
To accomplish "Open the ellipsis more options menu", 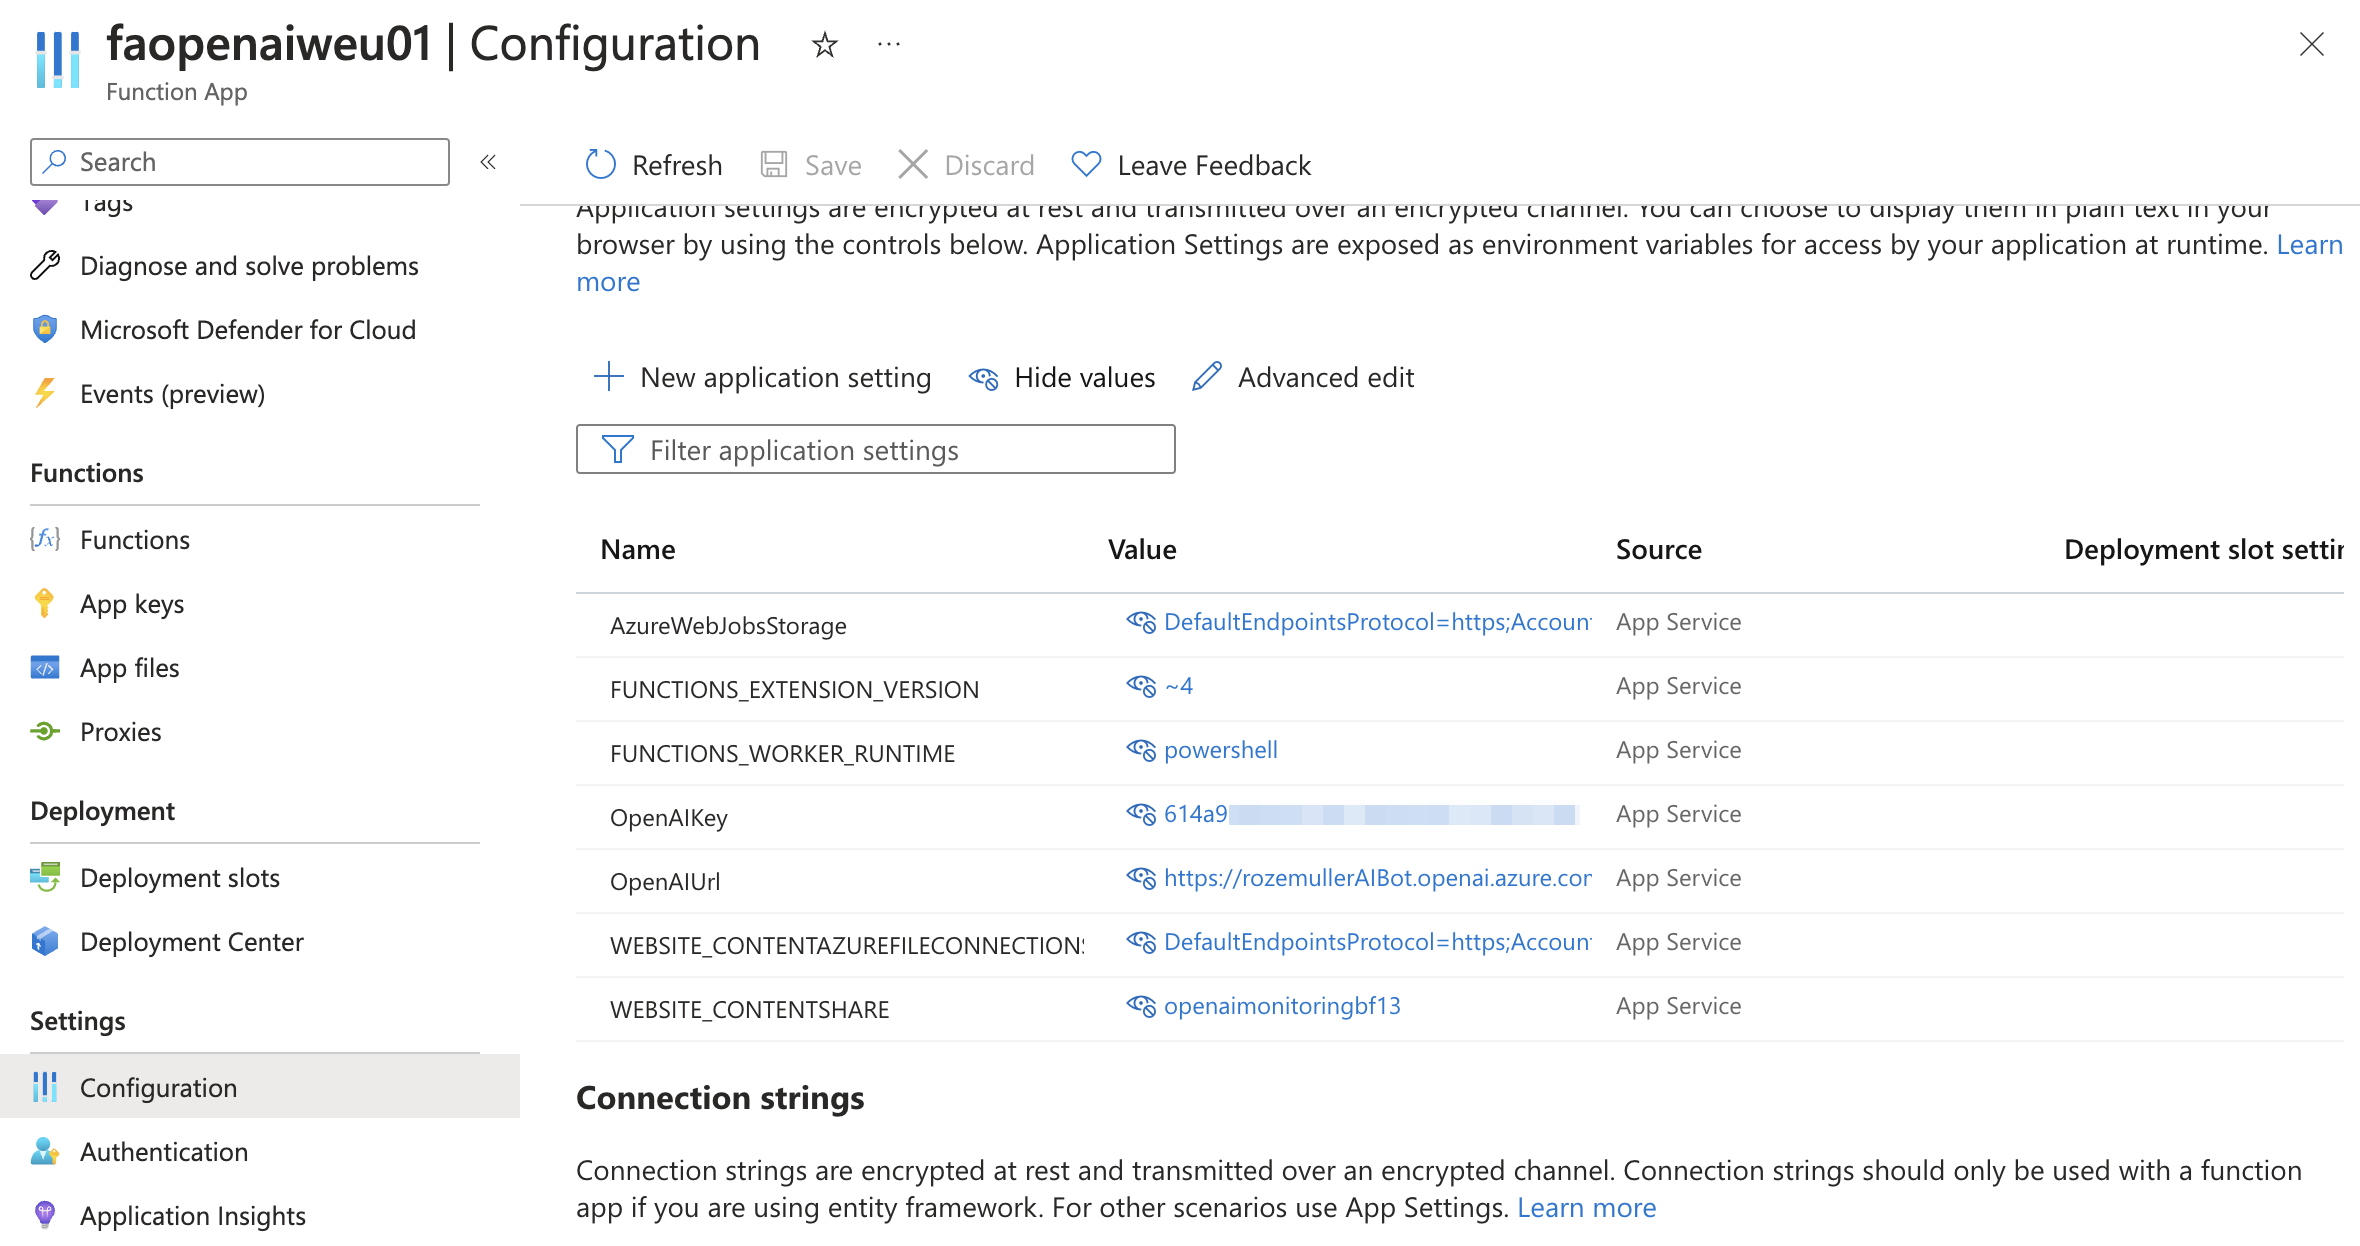I will 888,45.
